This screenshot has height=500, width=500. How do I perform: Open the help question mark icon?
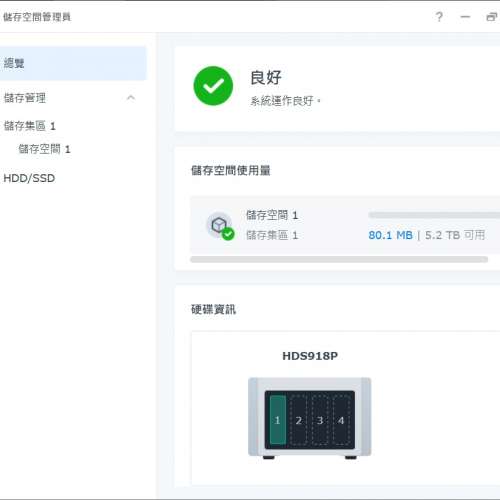439,17
